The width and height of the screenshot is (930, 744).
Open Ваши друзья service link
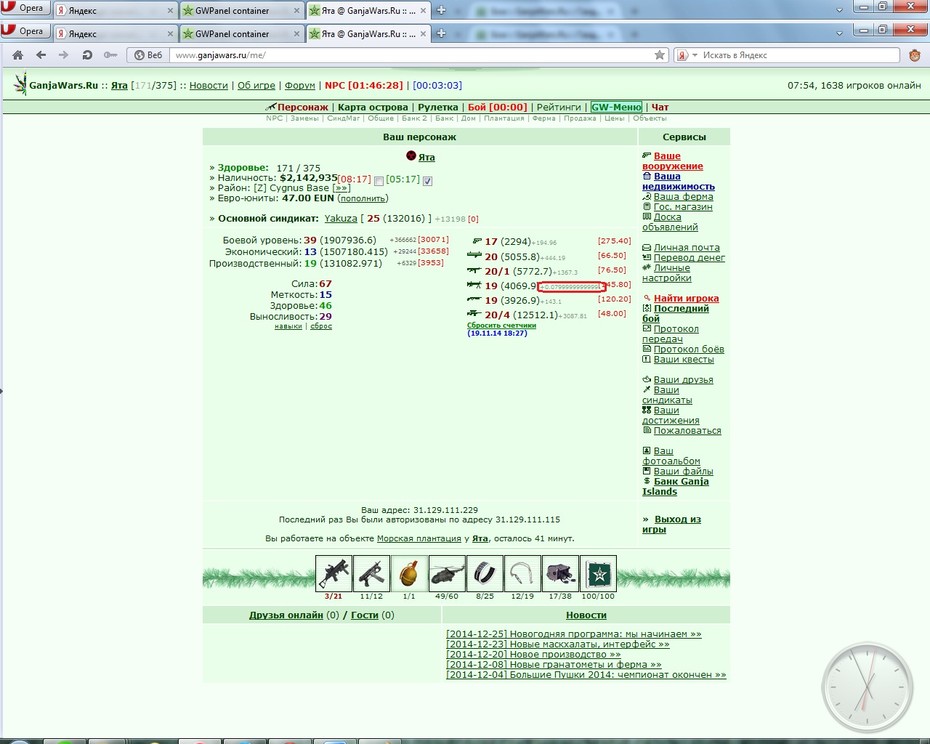[x=683, y=380]
